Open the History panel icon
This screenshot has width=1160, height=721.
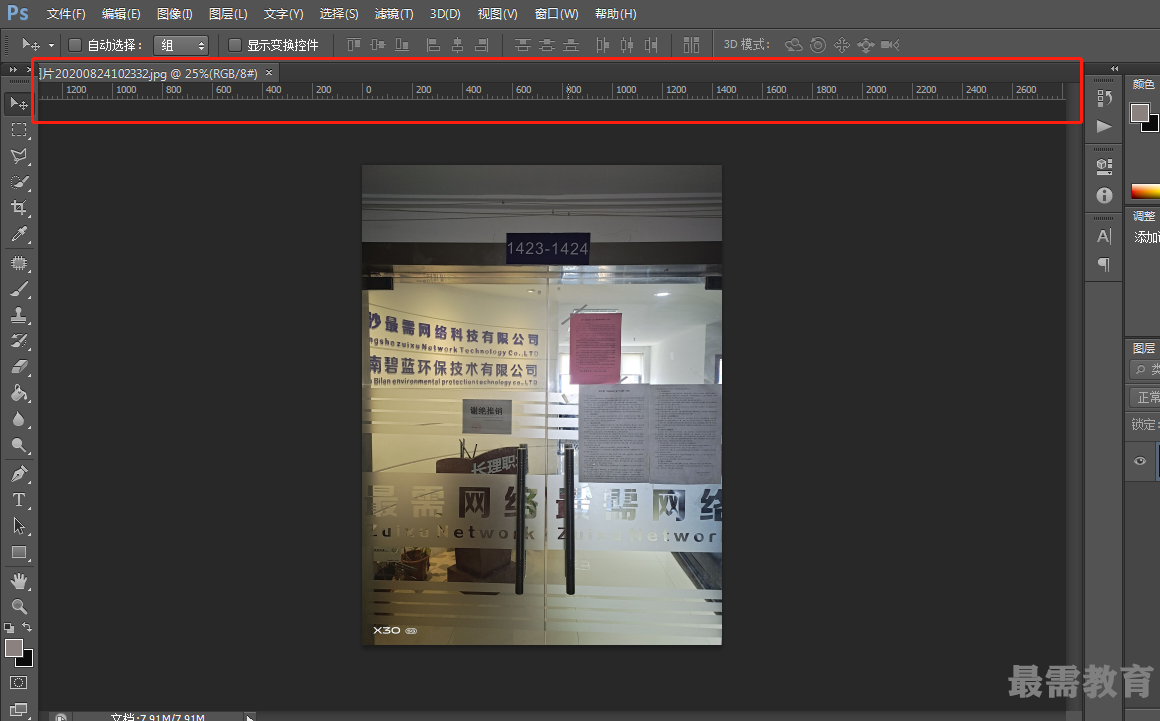point(1104,98)
